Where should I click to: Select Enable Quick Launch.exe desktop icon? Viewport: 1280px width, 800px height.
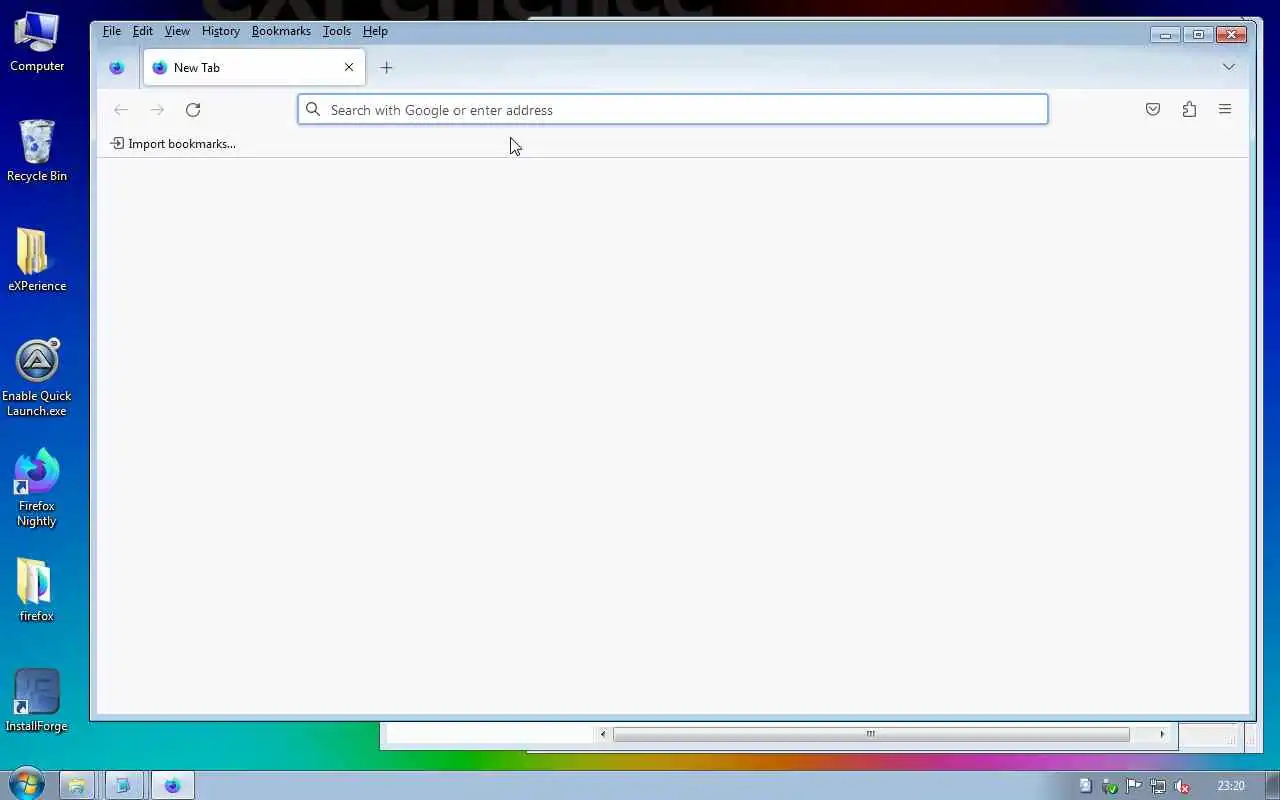click(37, 378)
